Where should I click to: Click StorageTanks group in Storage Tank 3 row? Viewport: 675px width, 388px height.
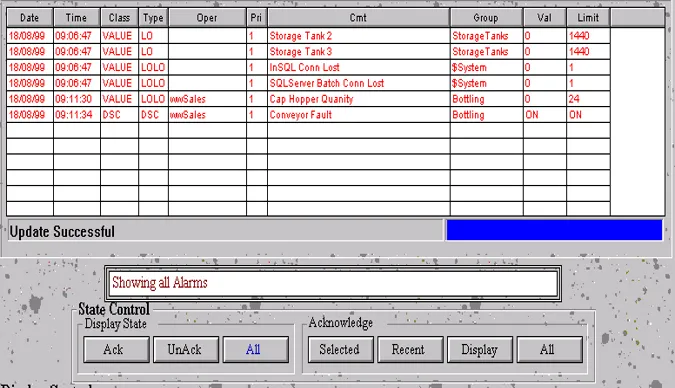(x=480, y=52)
